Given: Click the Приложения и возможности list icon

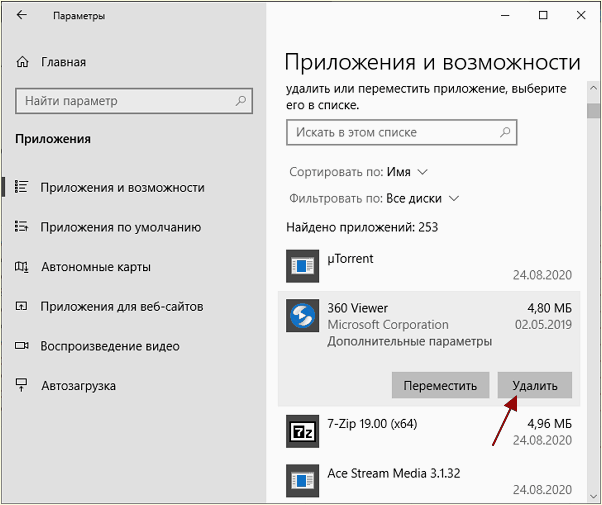Looking at the screenshot, I should (x=21, y=187).
